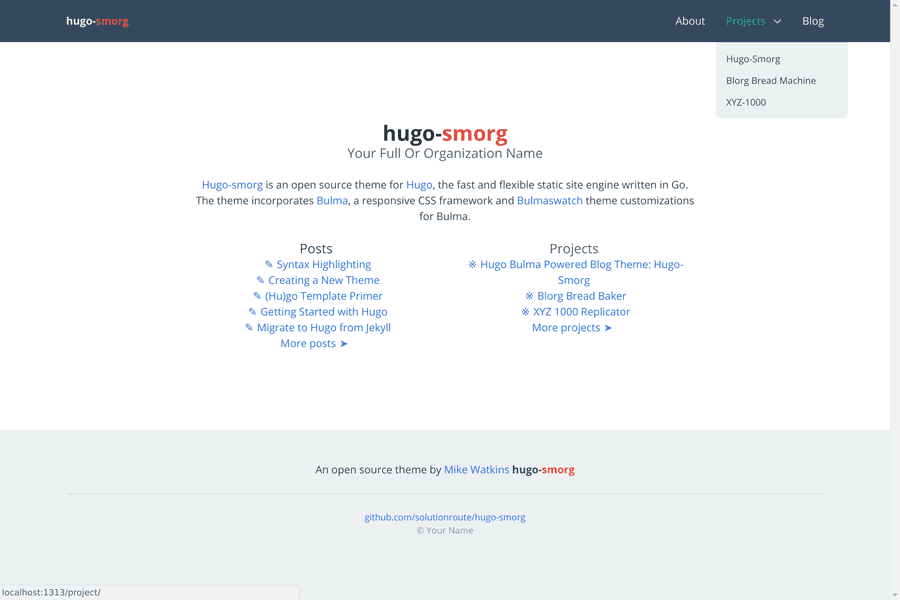Select Hugo-Smorg in the Projects dropdown
This screenshot has height=600, width=900.
coord(753,59)
